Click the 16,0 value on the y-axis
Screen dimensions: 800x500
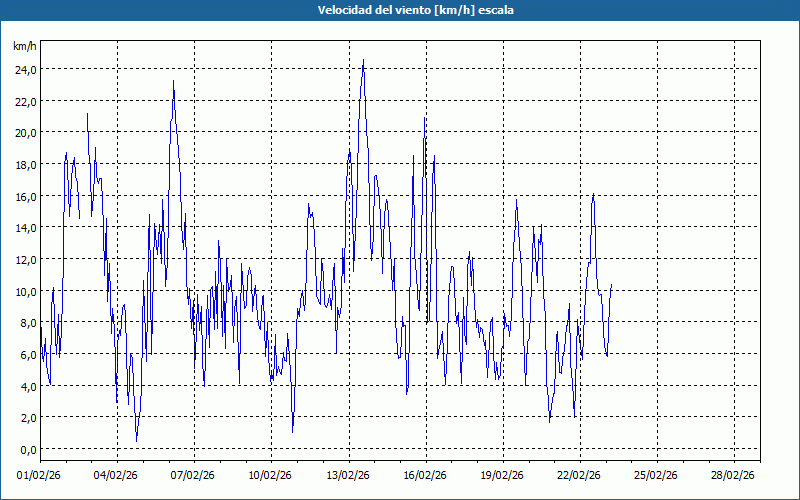click(x=24, y=196)
